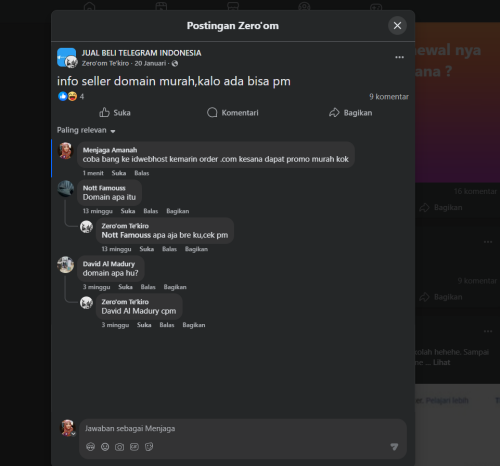Close the Postingan Zero'om dialog

click(397, 25)
